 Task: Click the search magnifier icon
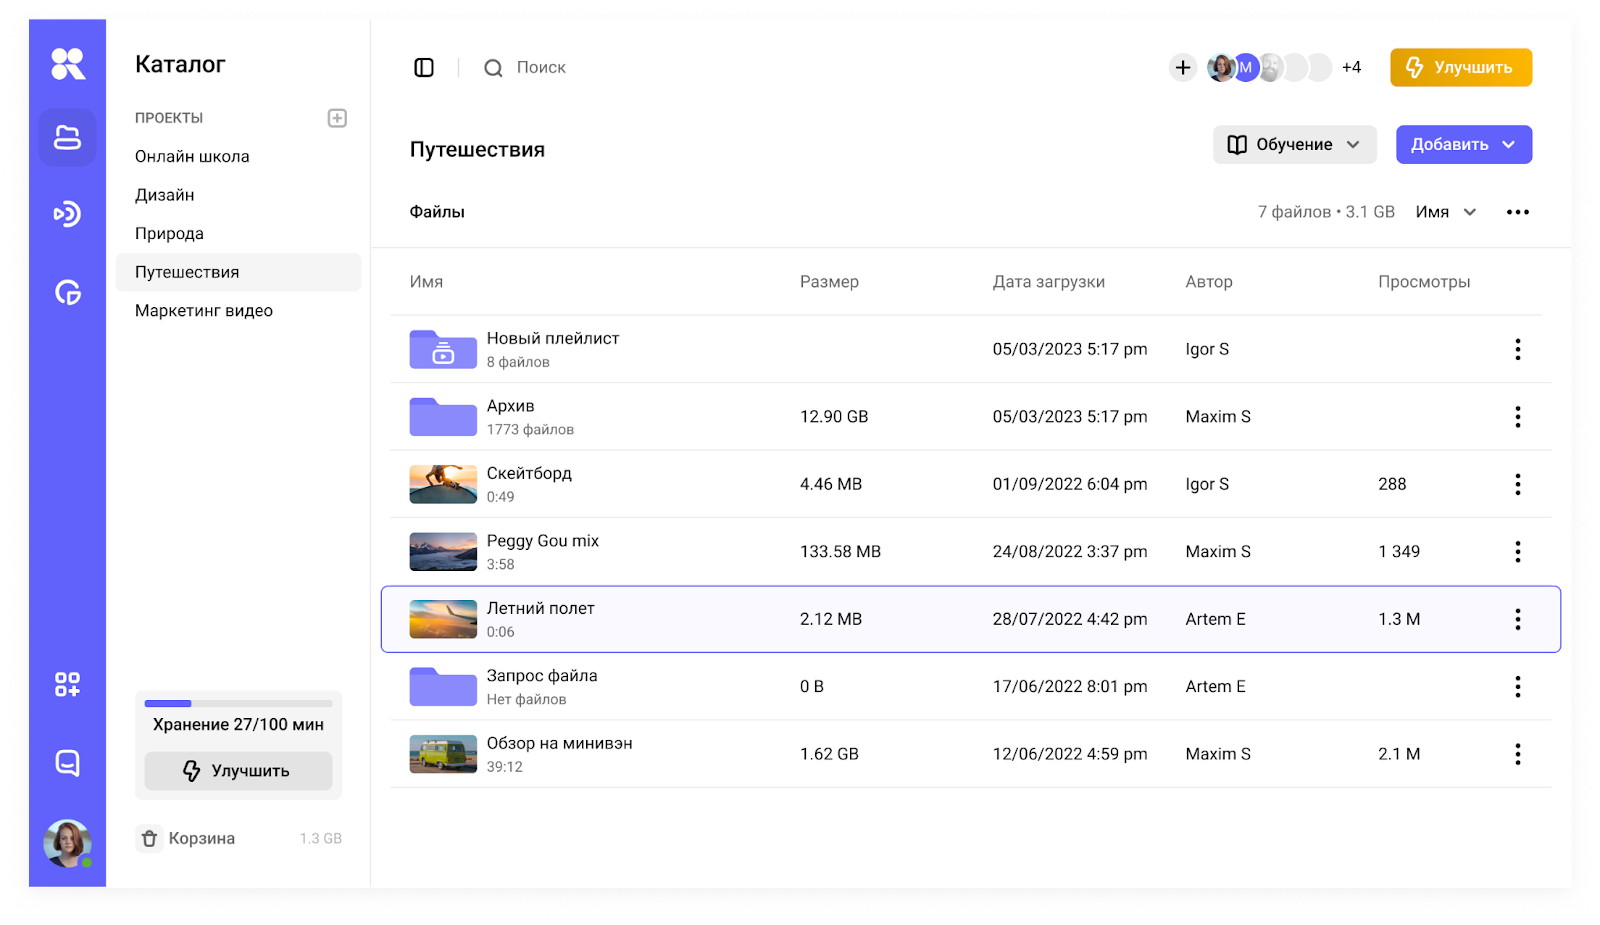[x=493, y=68]
